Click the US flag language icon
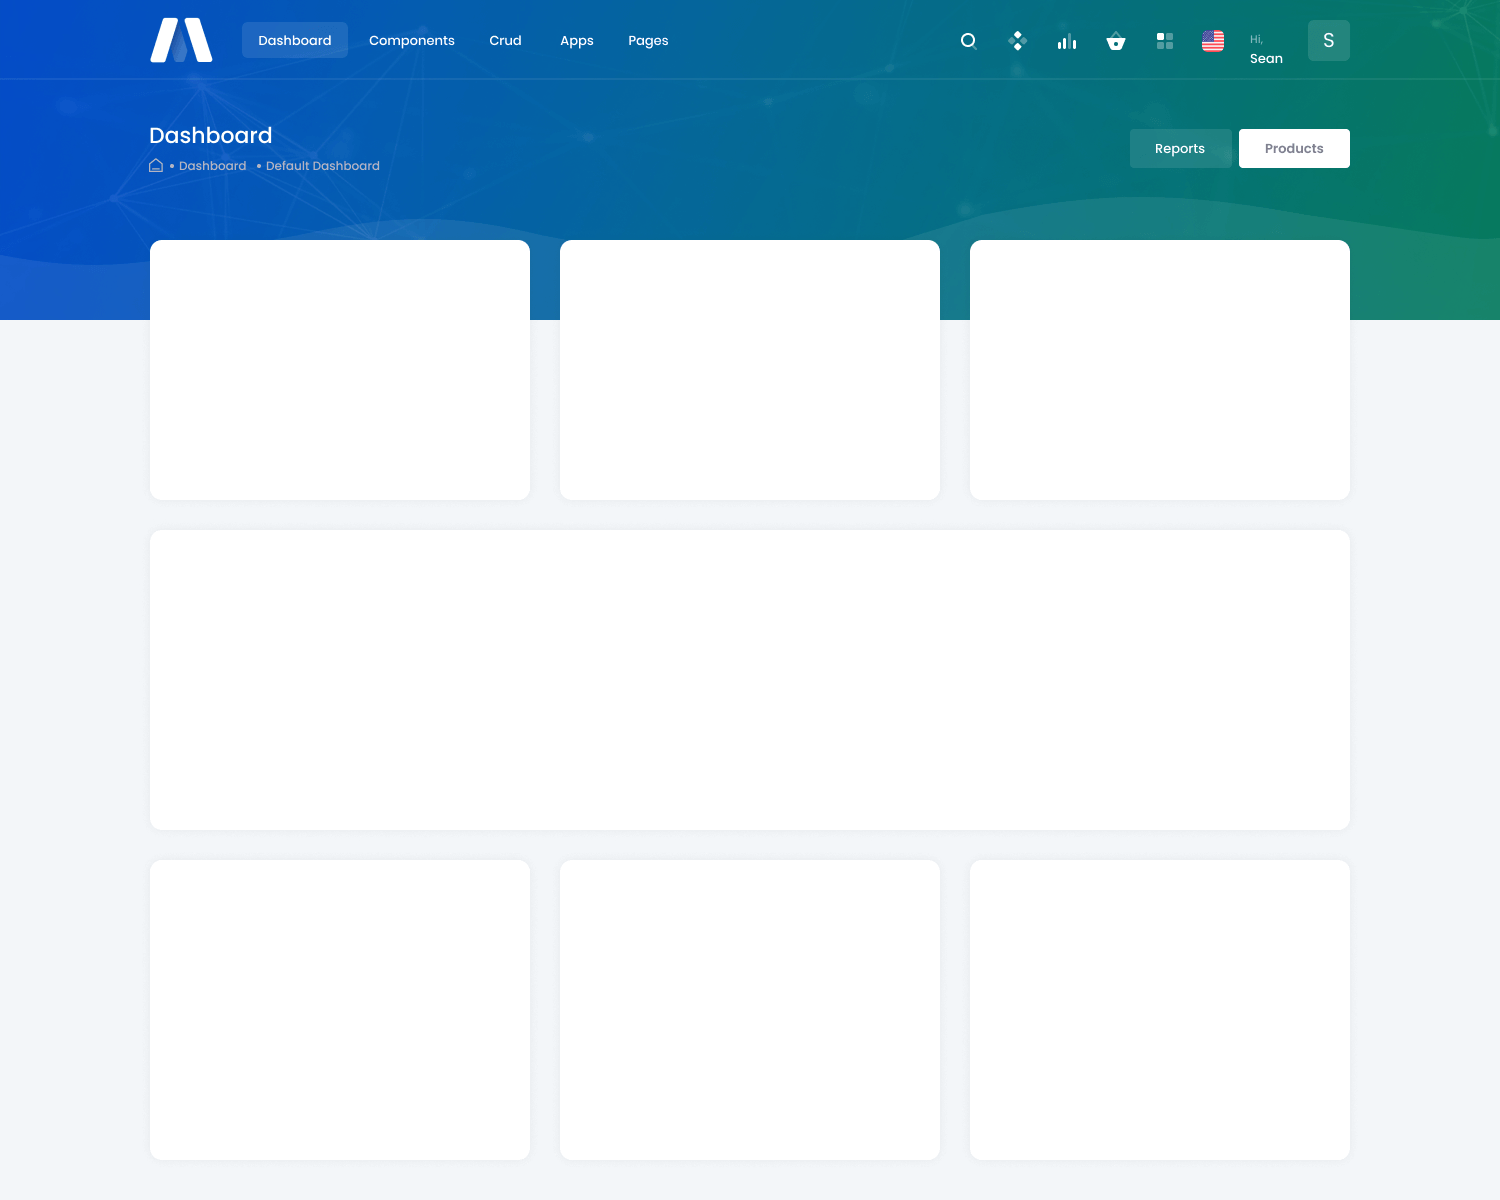Image resolution: width=1500 pixels, height=1200 pixels. (x=1213, y=41)
